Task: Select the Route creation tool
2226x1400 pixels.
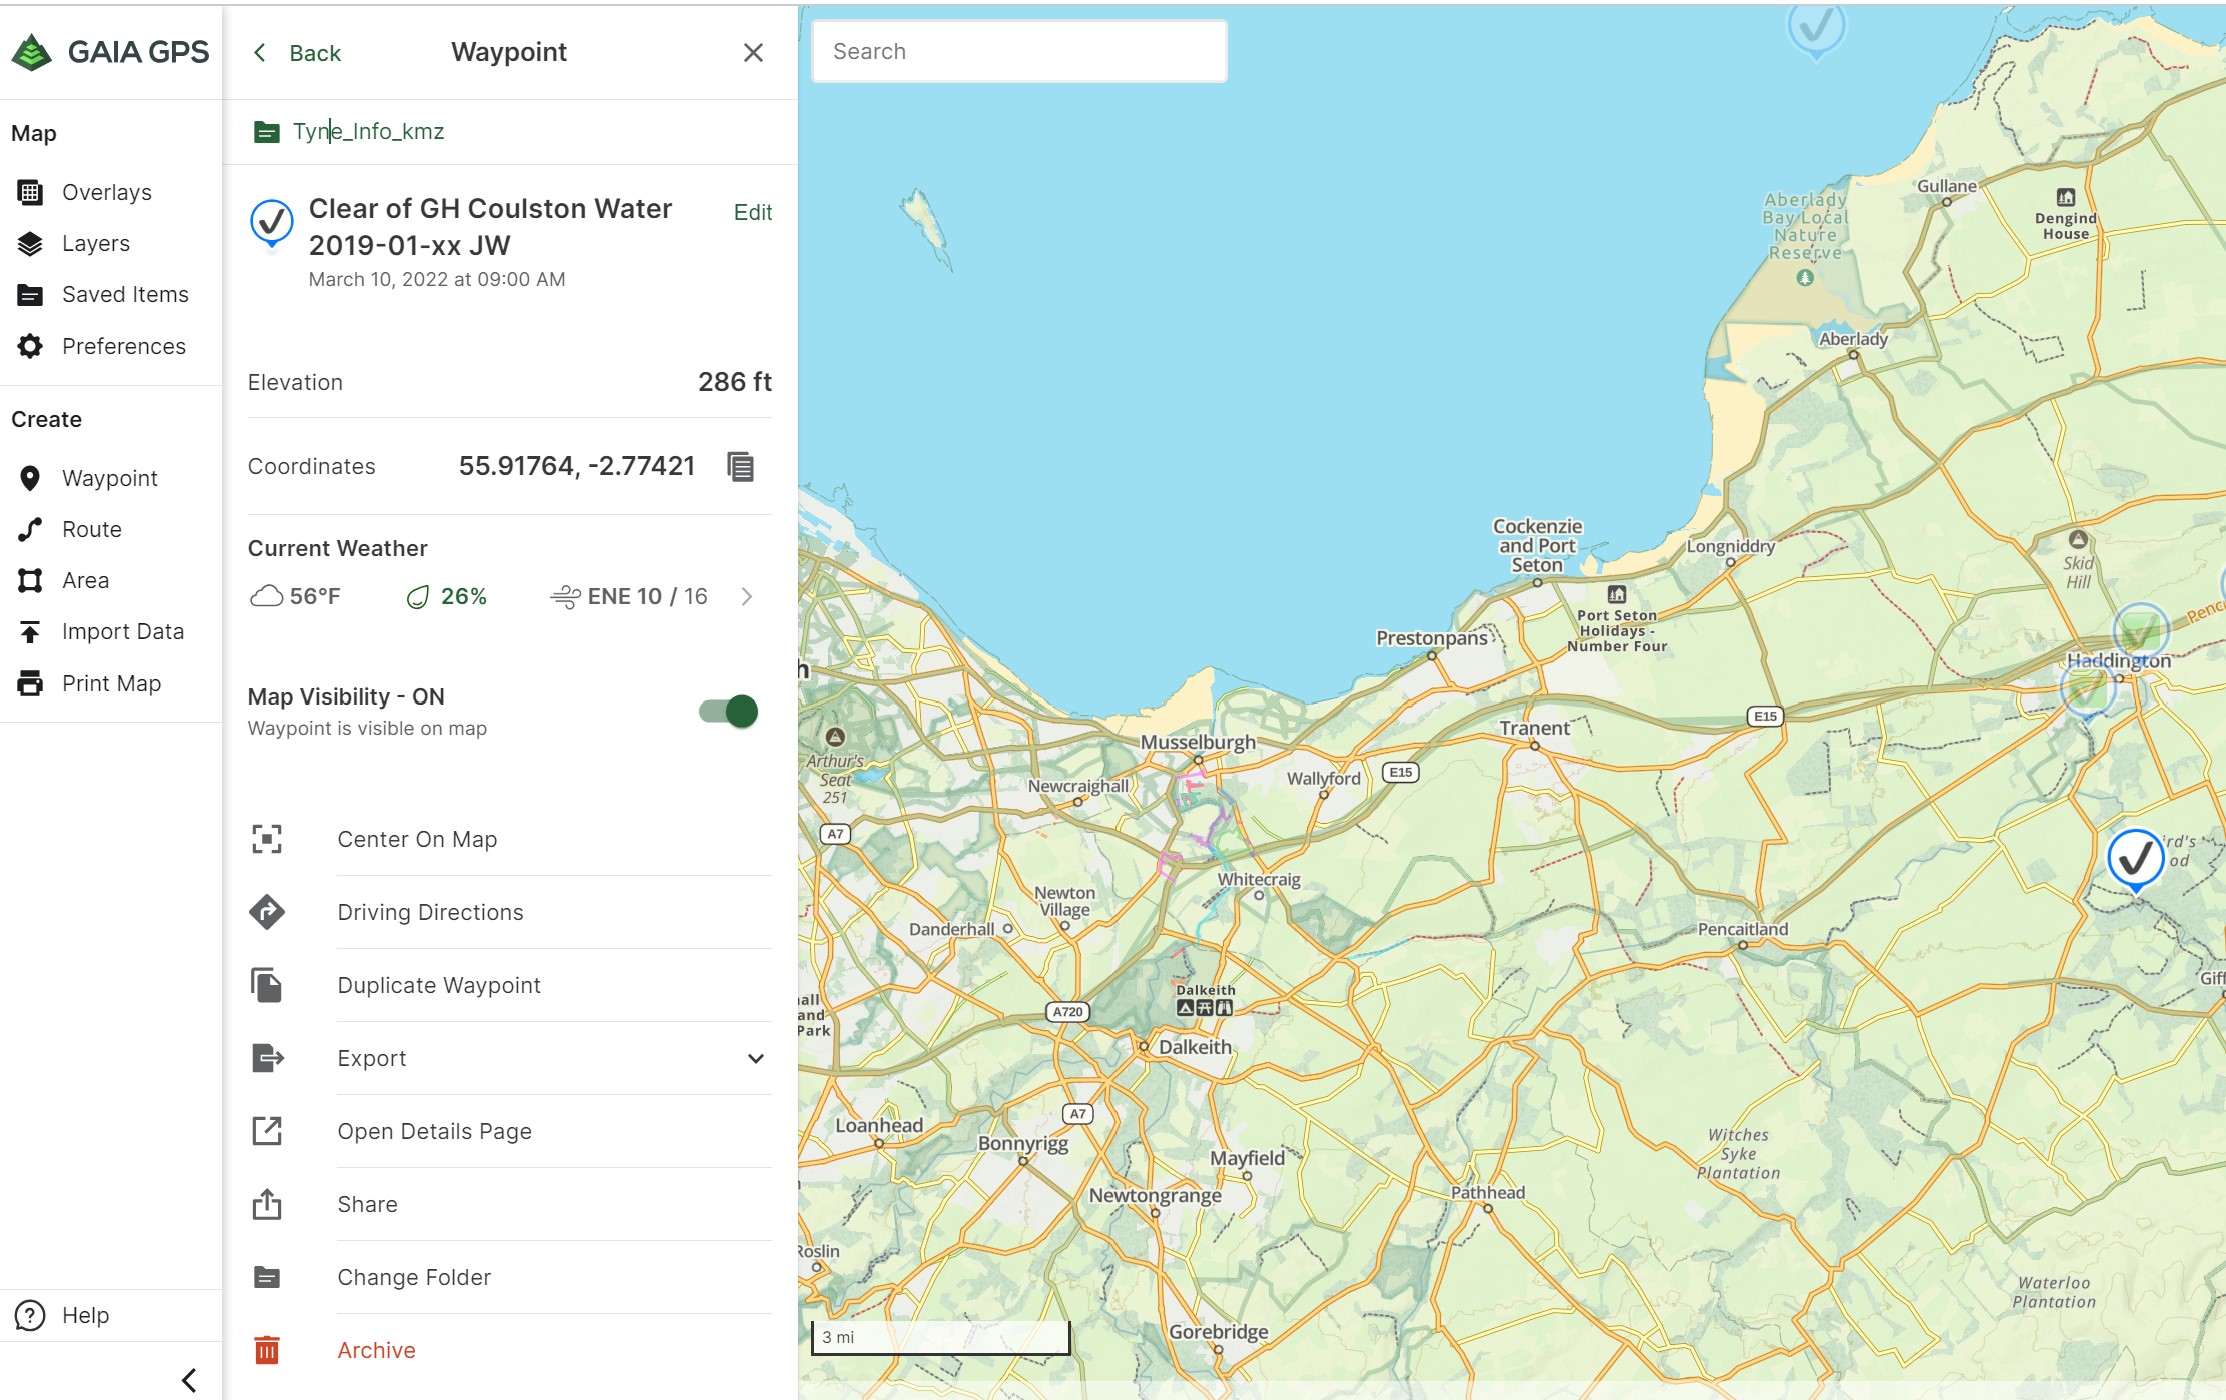Action: tap(91, 529)
